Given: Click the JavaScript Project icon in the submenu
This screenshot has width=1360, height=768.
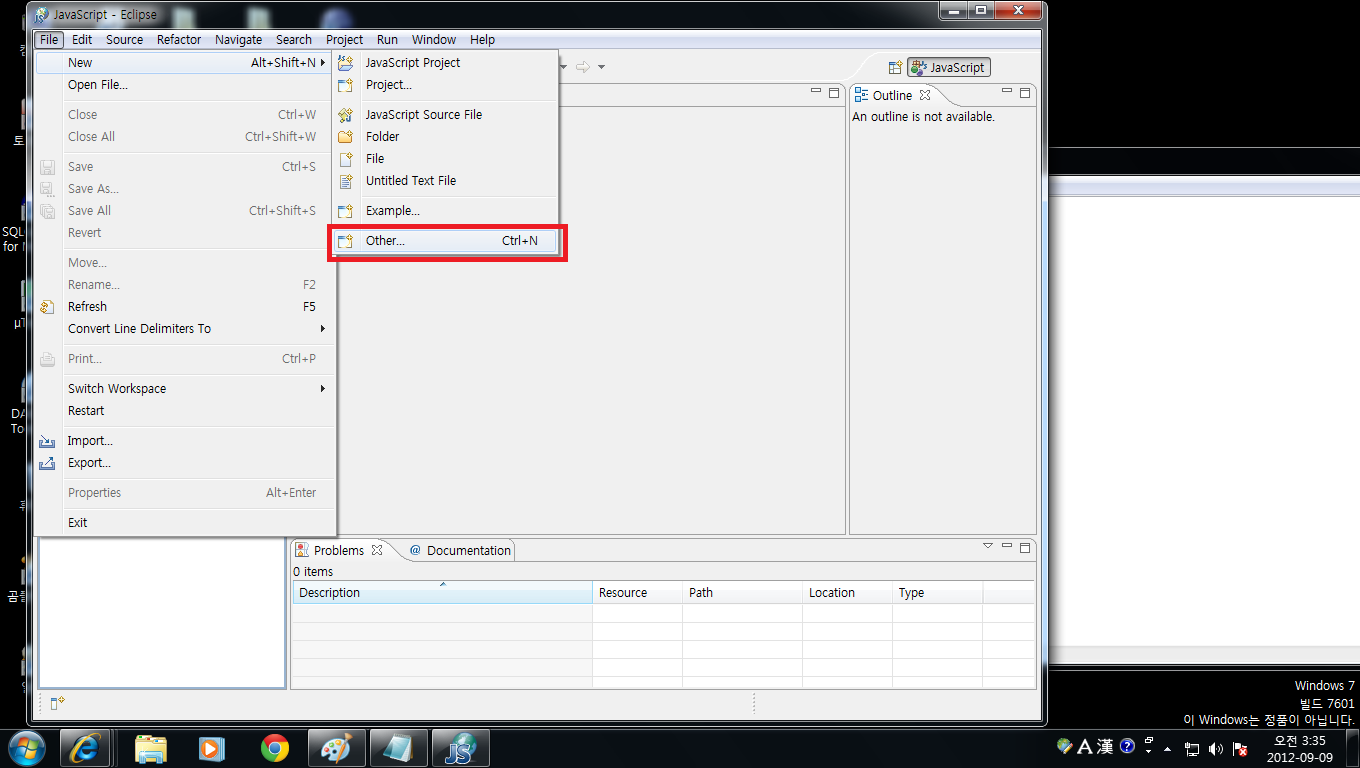Looking at the screenshot, I should coord(346,63).
